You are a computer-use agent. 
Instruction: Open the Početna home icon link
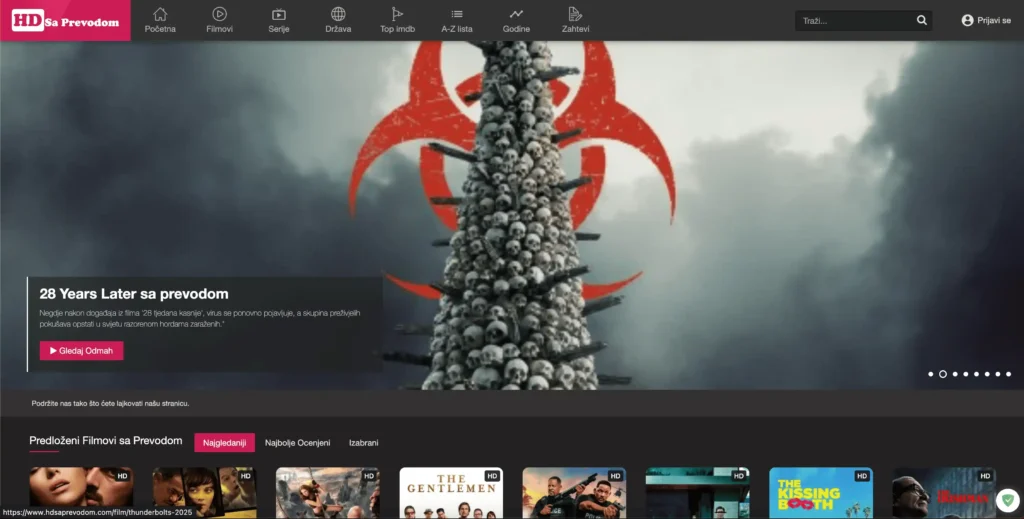[x=160, y=20]
